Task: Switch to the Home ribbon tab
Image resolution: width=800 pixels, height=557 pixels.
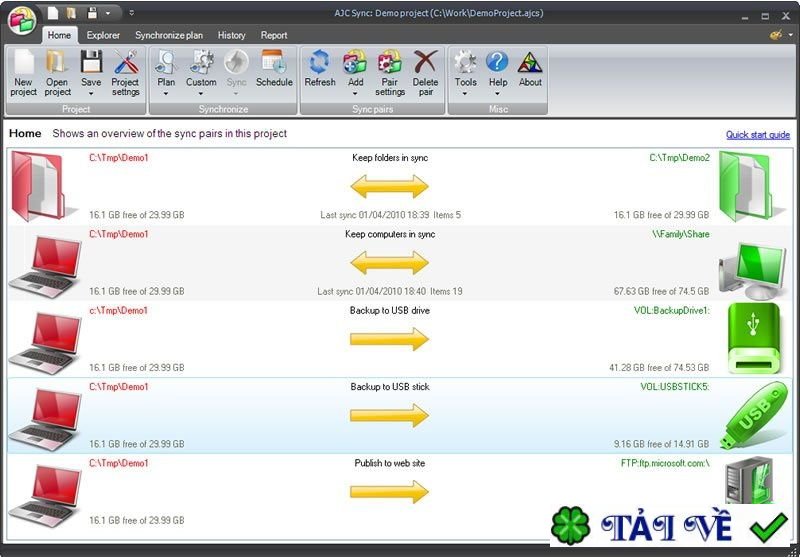Action: [60, 35]
